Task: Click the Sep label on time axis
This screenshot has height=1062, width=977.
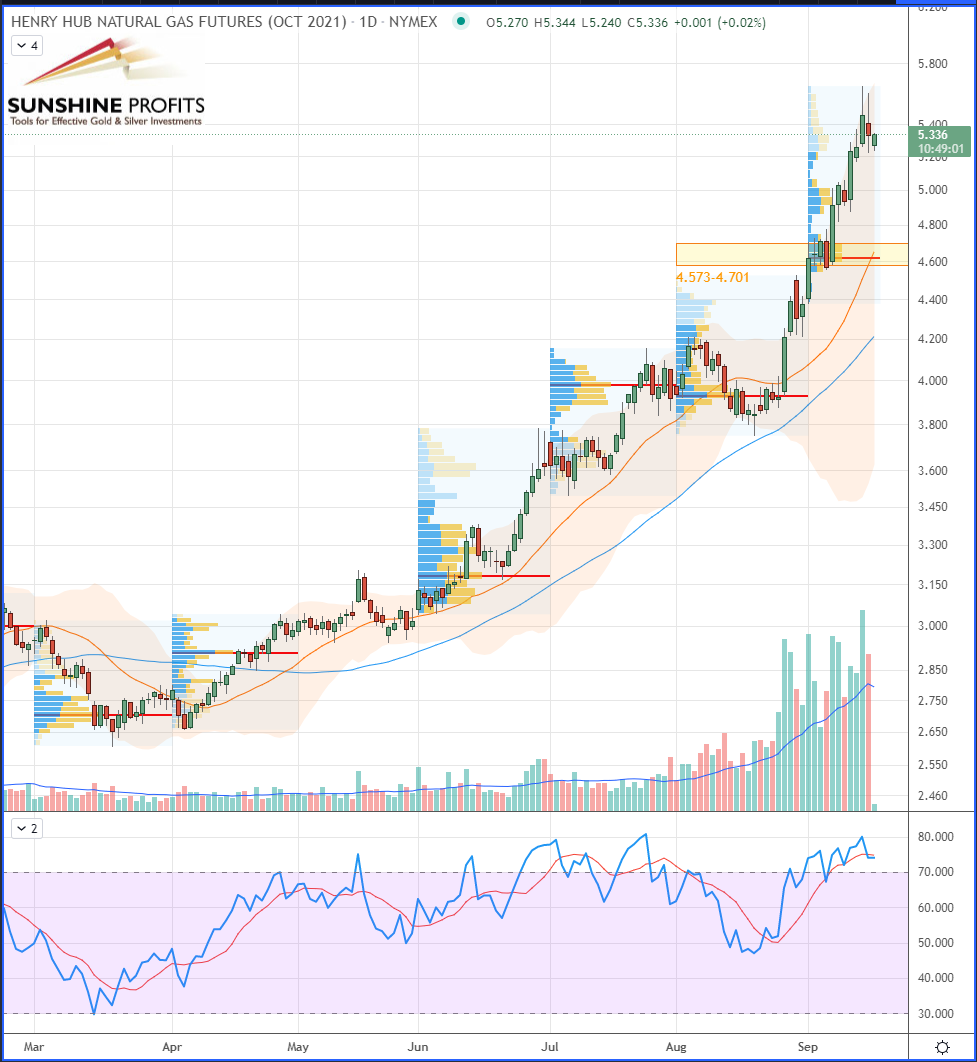Action: click(808, 1046)
